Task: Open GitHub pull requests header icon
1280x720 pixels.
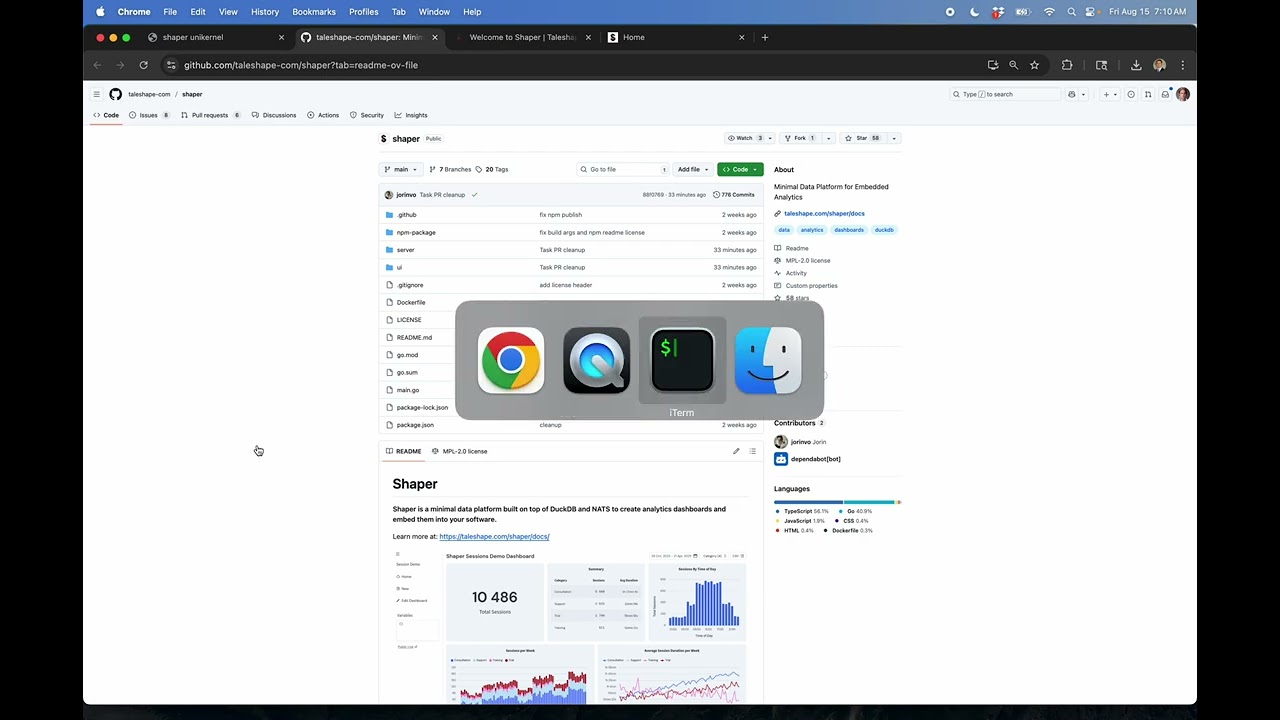Action: click(1148, 94)
